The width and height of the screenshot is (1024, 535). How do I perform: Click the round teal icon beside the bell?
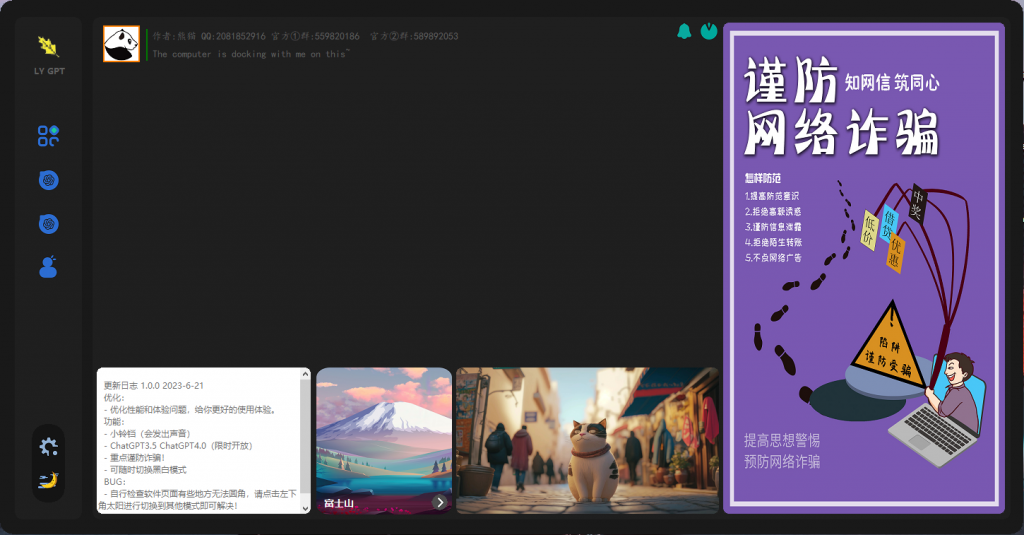709,31
